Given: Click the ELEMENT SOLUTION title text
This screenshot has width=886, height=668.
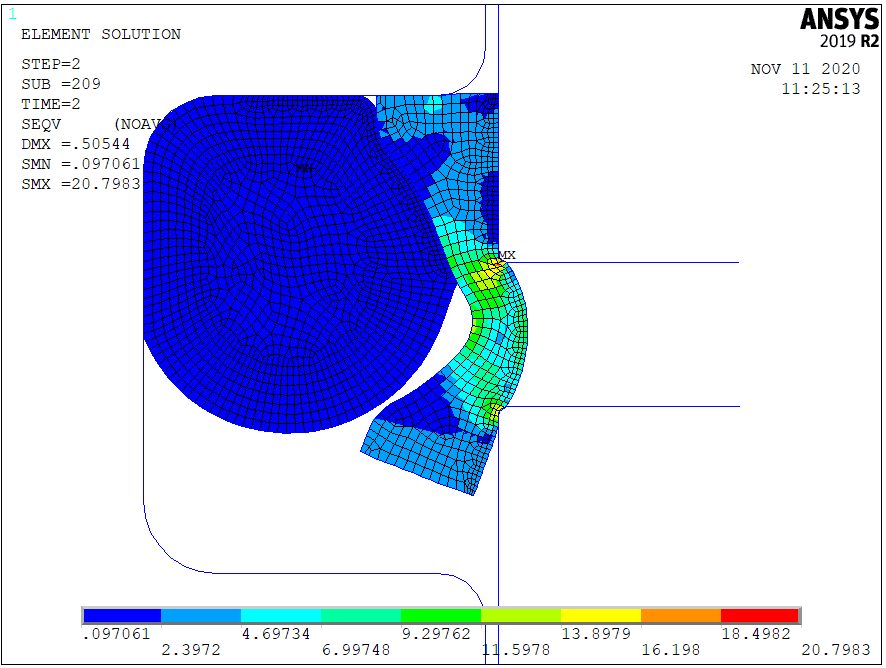Looking at the screenshot, I should [101, 34].
